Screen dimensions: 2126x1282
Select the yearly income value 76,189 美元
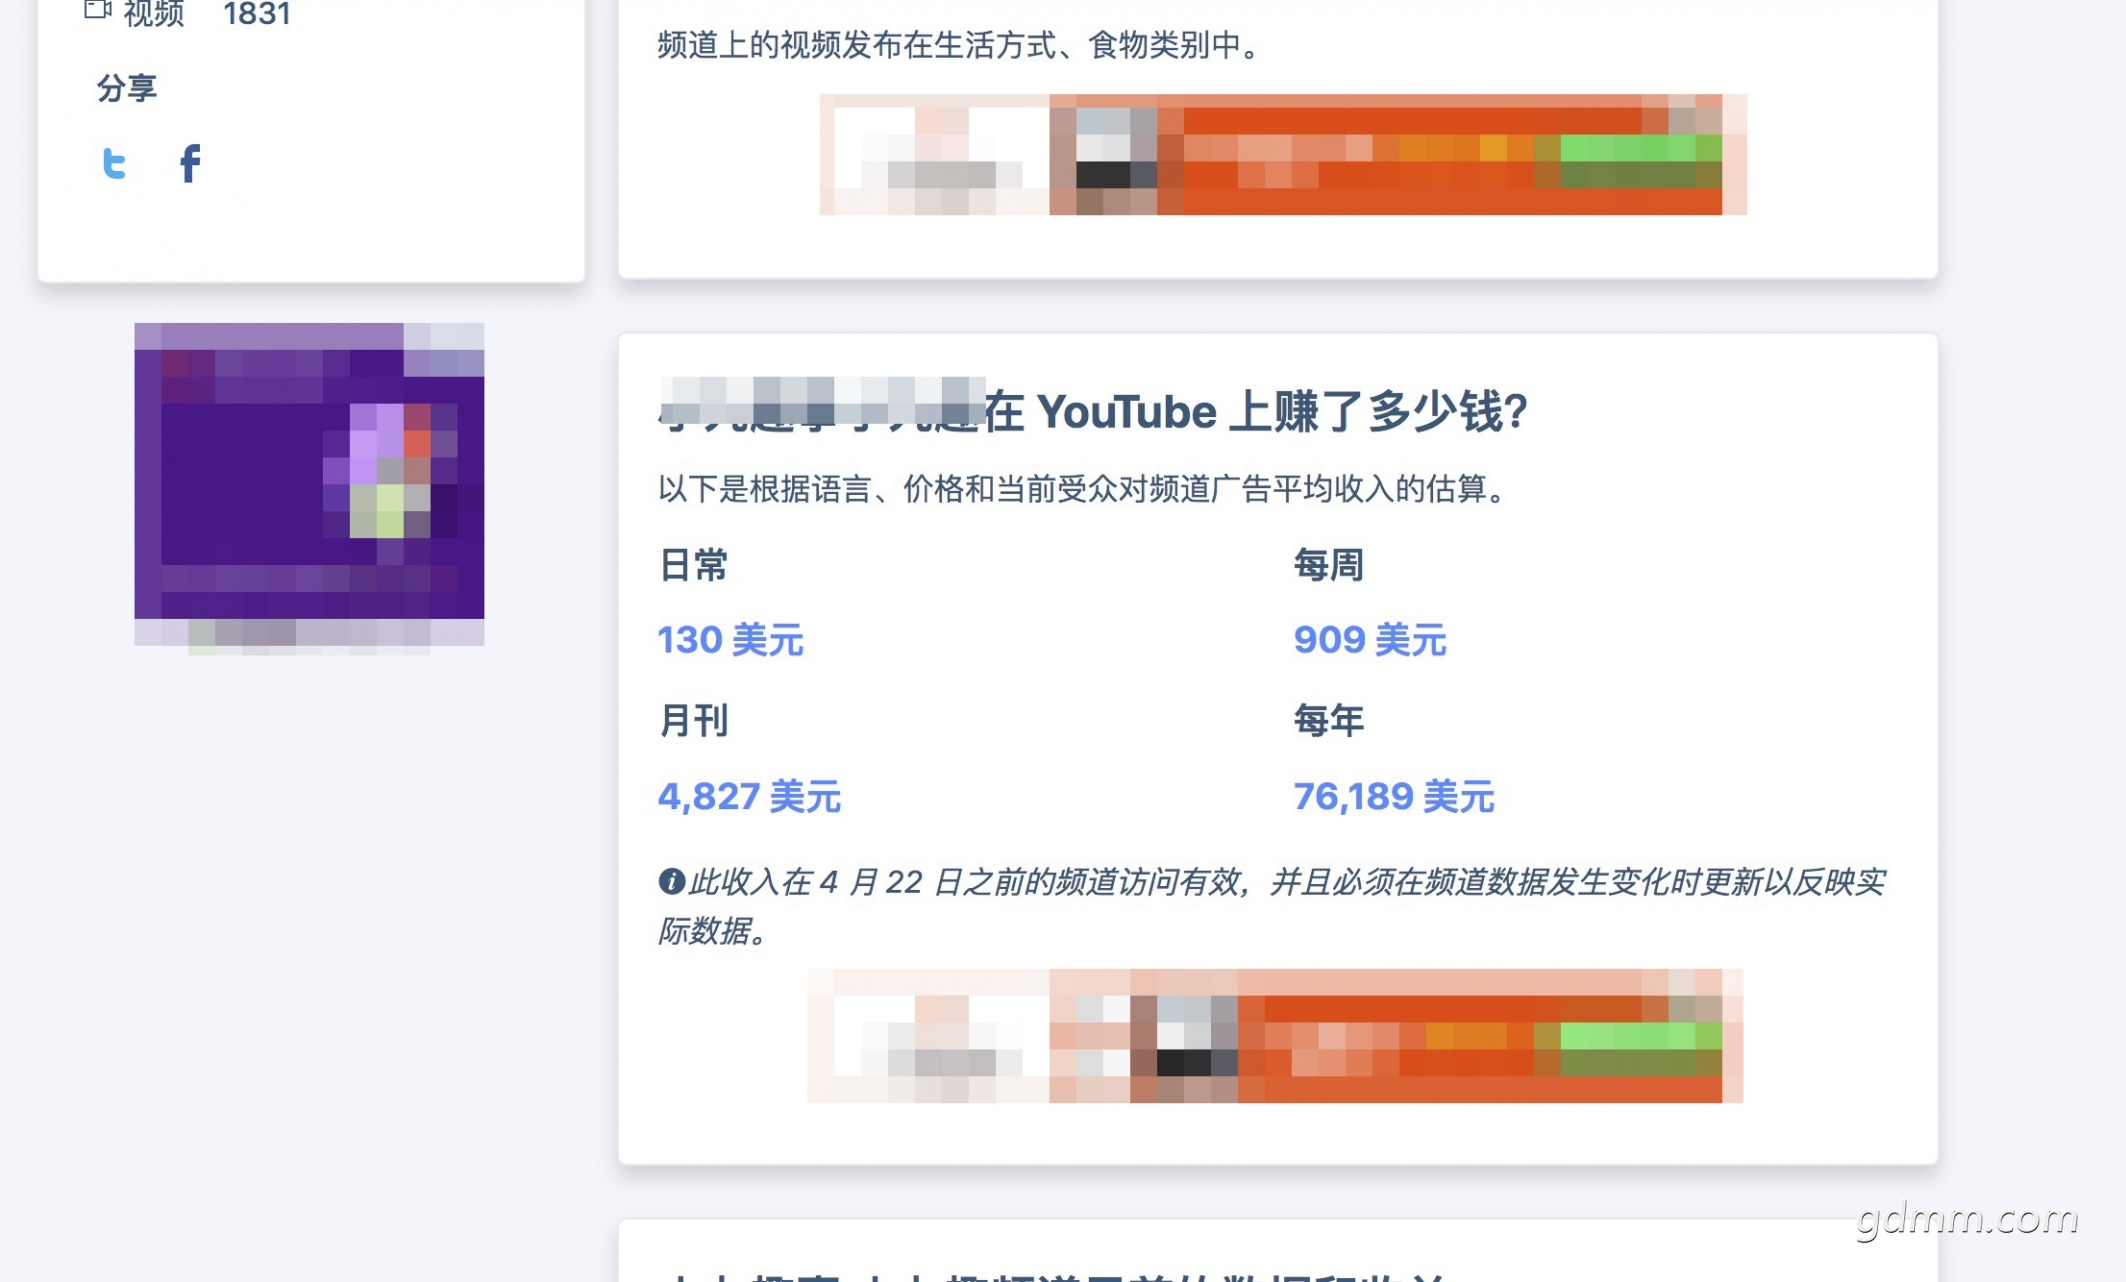pos(1393,797)
